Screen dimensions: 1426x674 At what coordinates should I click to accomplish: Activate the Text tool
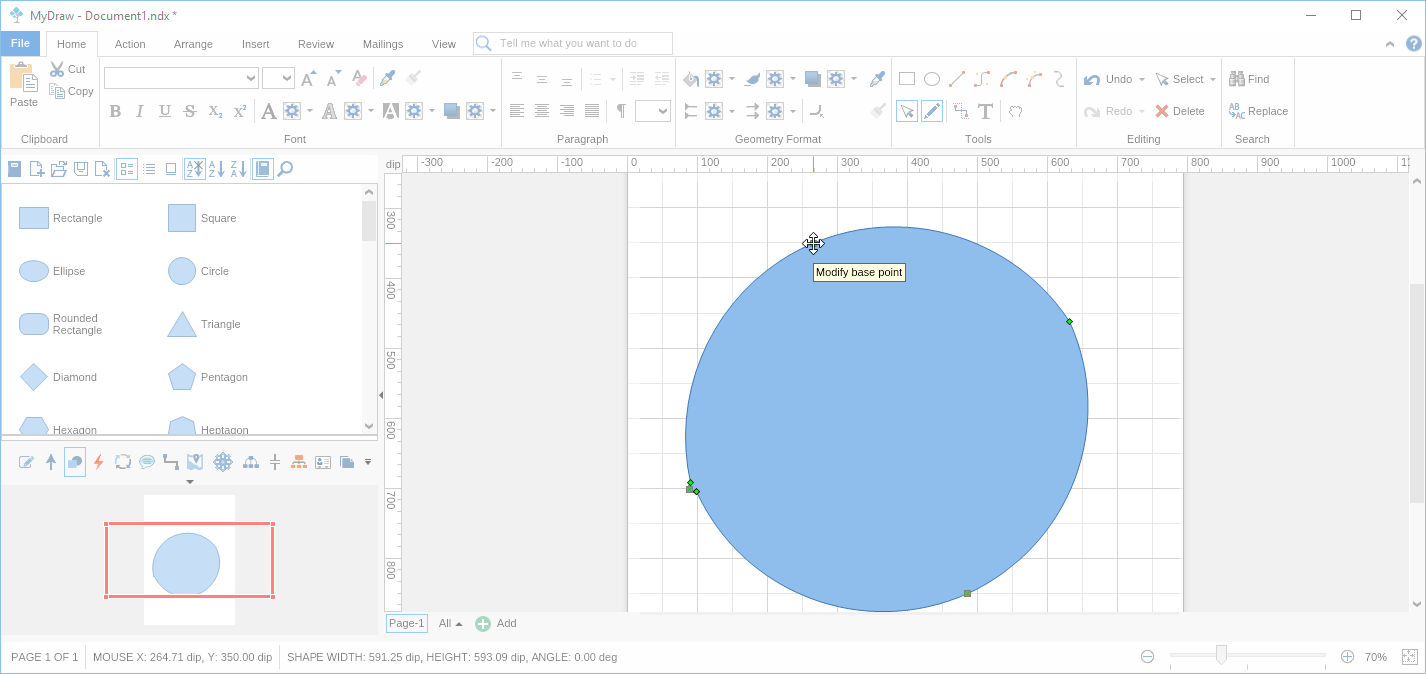coord(985,111)
